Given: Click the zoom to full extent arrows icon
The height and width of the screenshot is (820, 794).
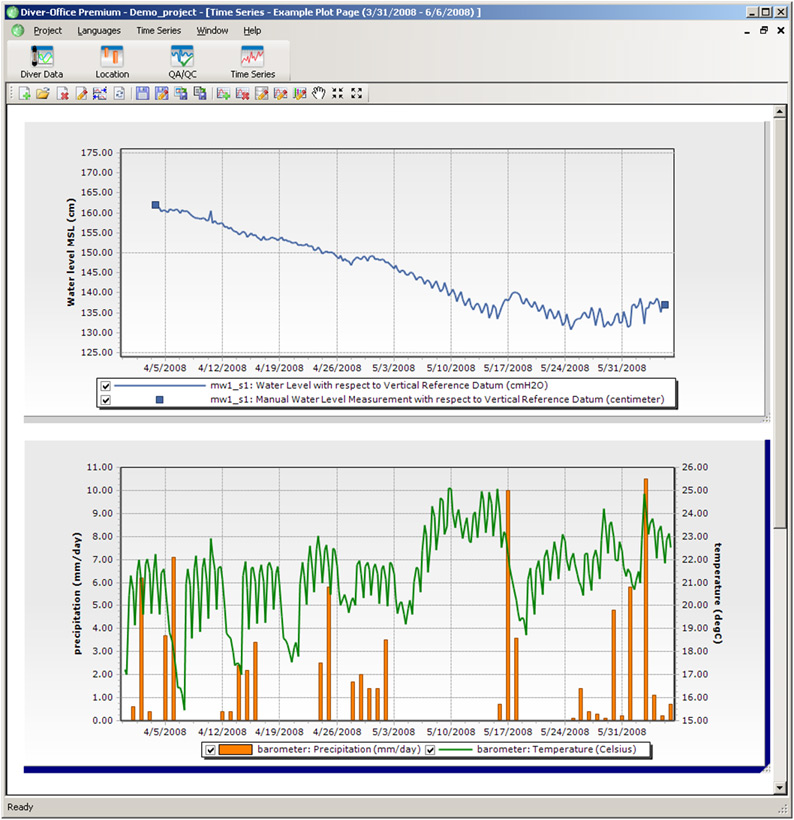Looking at the screenshot, I should tap(357, 94).
